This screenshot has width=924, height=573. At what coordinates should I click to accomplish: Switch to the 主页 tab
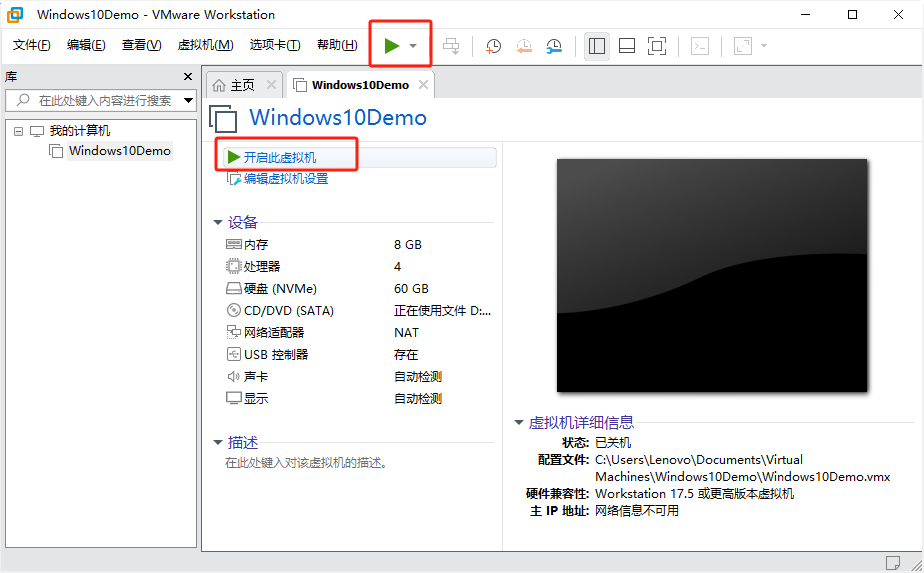point(234,86)
